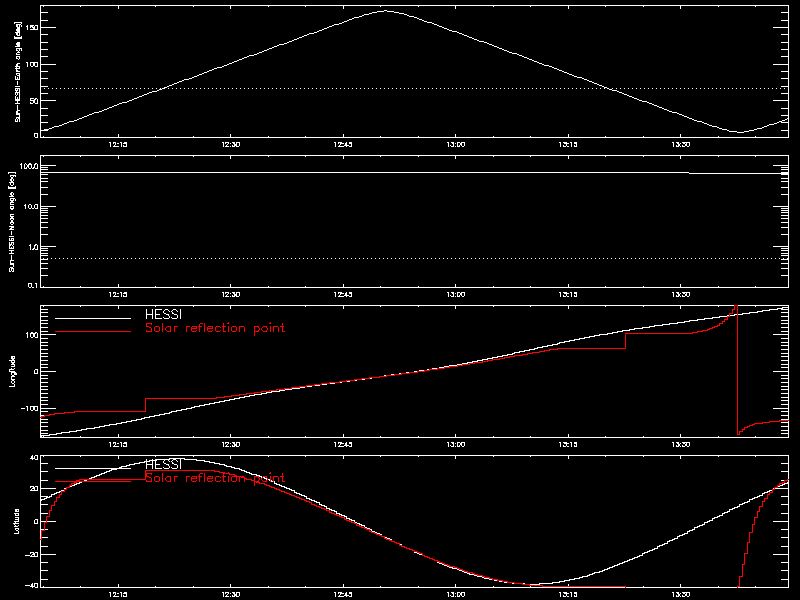This screenshot has width=800, height=600.
Task: Select Solar reflection point legend in Longitude plot
Action: coord(215,328)
